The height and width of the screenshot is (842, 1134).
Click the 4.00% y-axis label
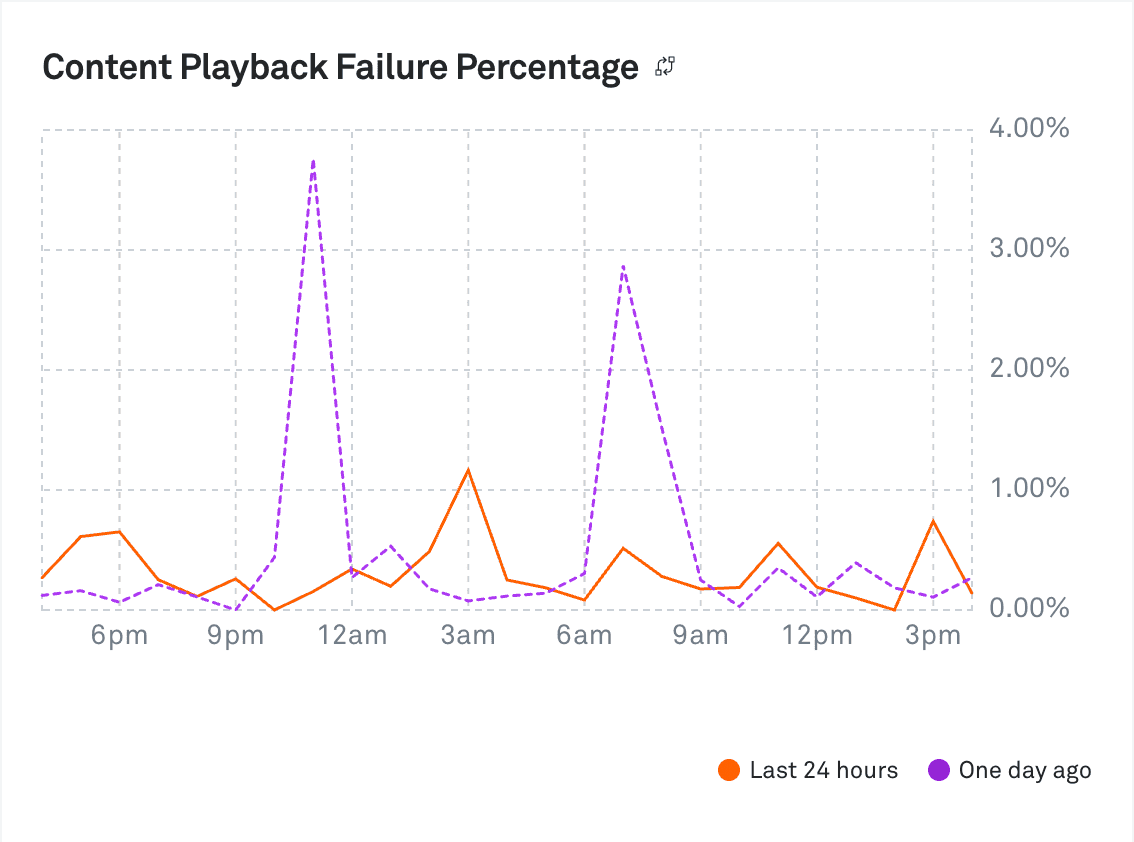[x=1029, y=129]
